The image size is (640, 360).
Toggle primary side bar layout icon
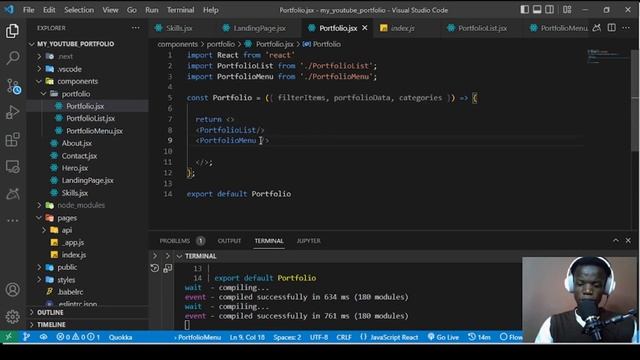(525, 9)
